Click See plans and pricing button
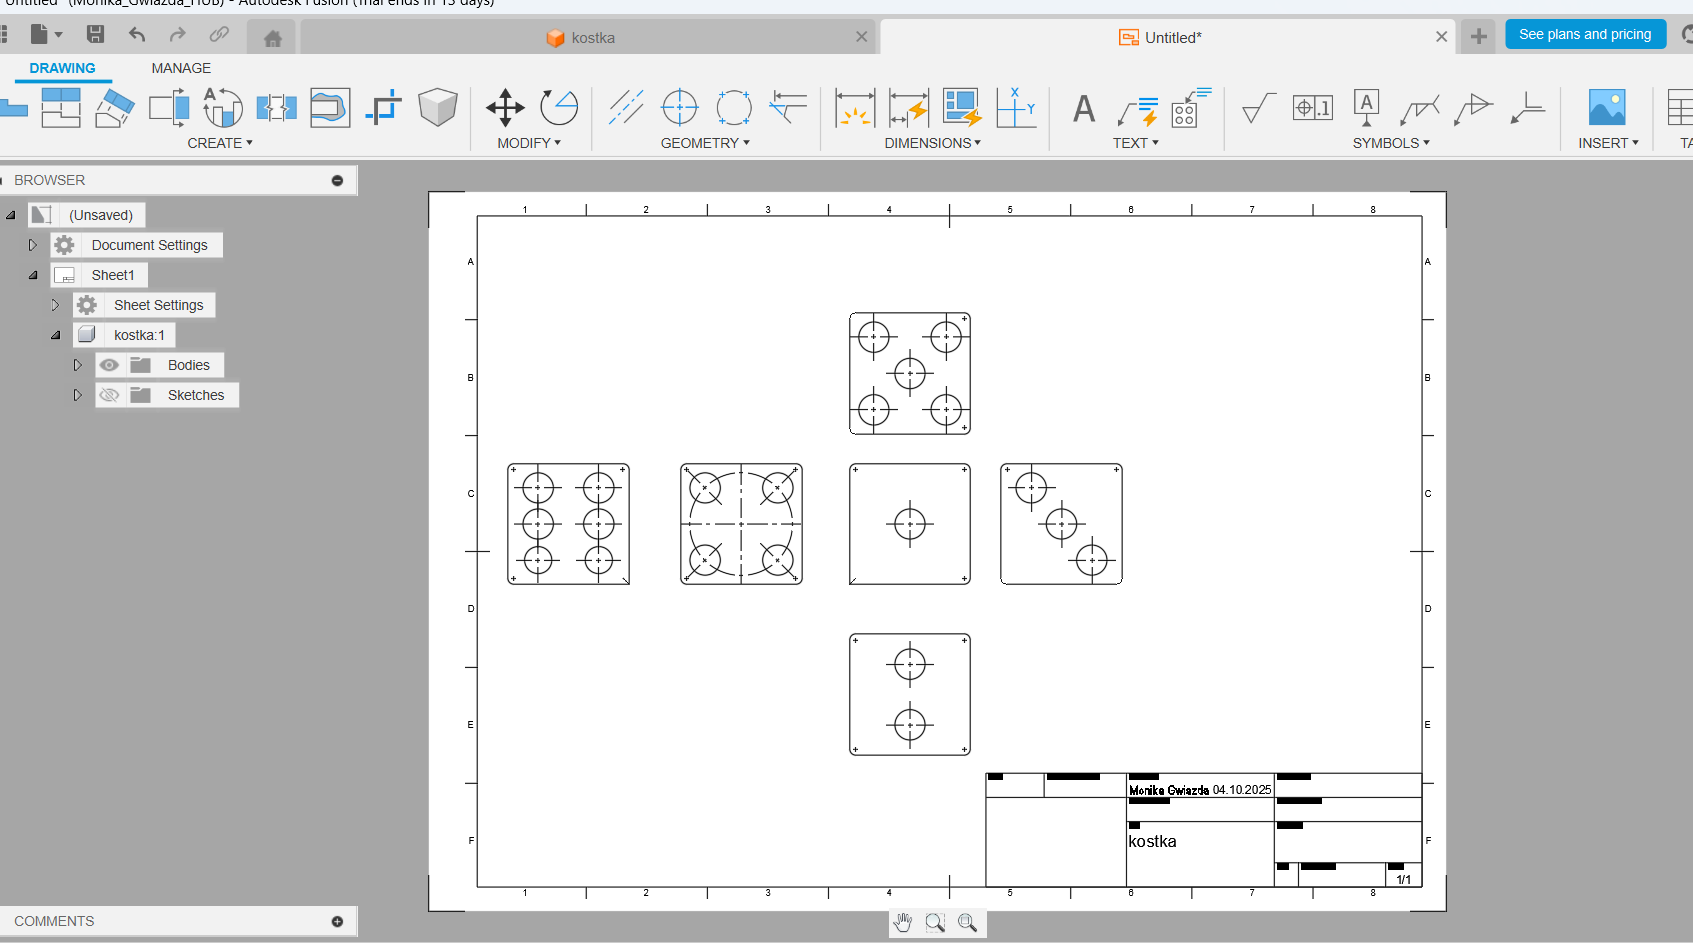Screen dimensions: 1693x943 [x=1584, y=34]
